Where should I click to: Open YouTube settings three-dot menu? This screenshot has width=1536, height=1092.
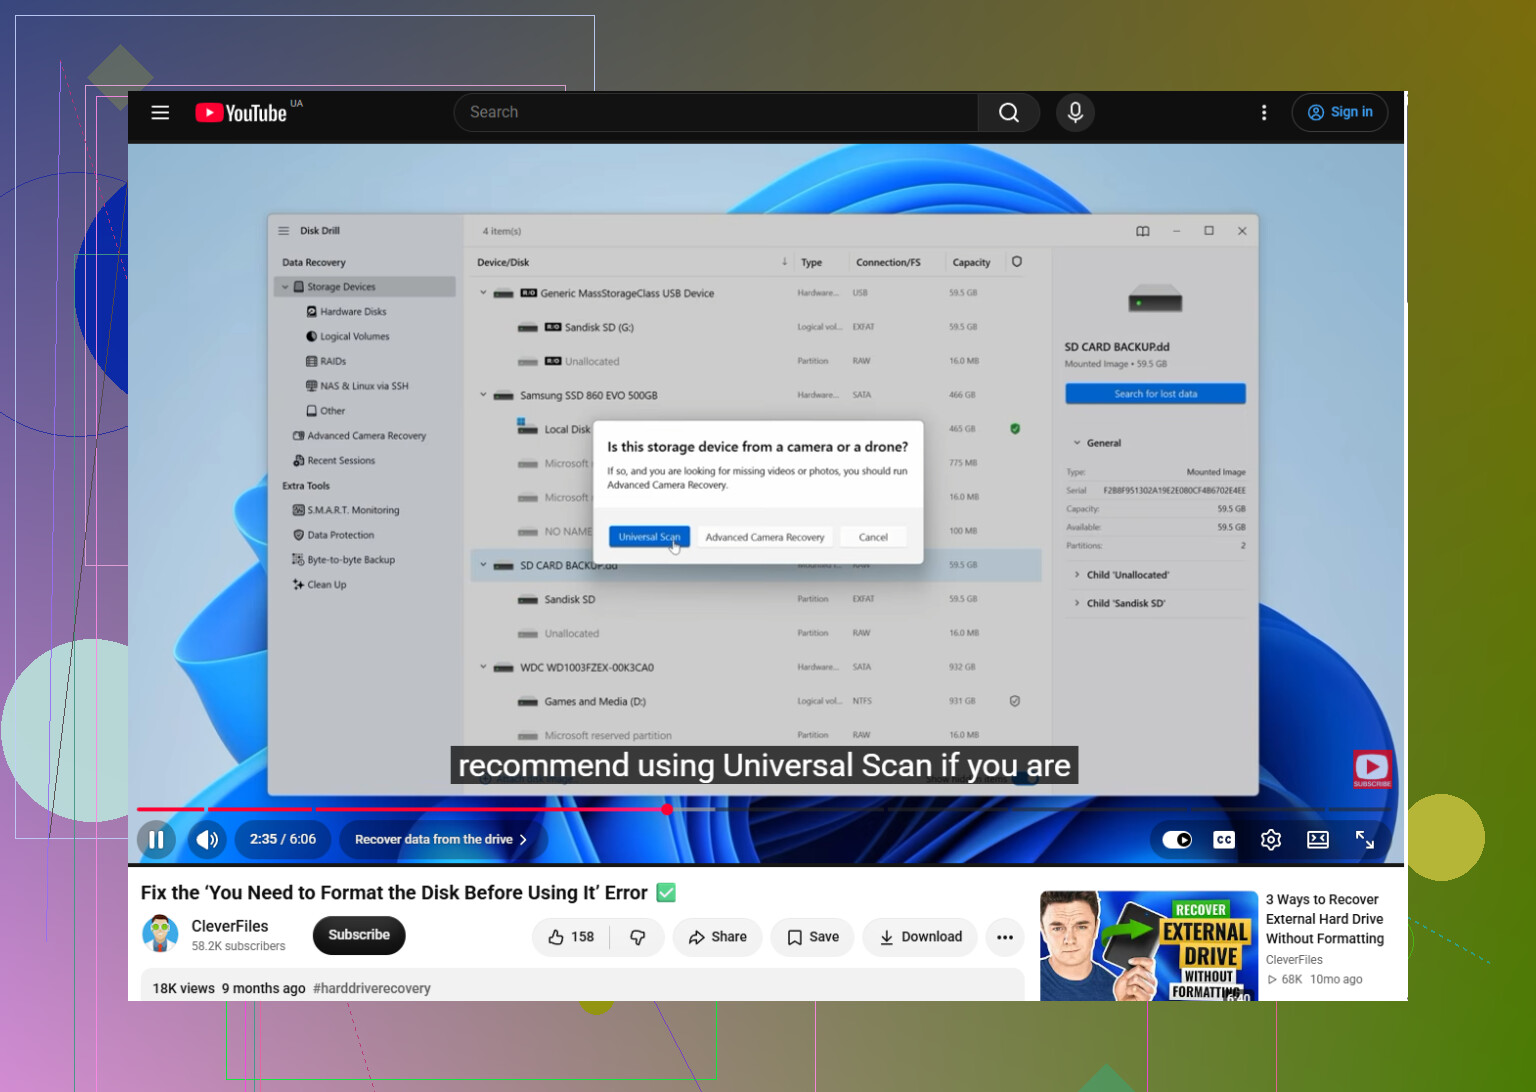point(1264,113)
